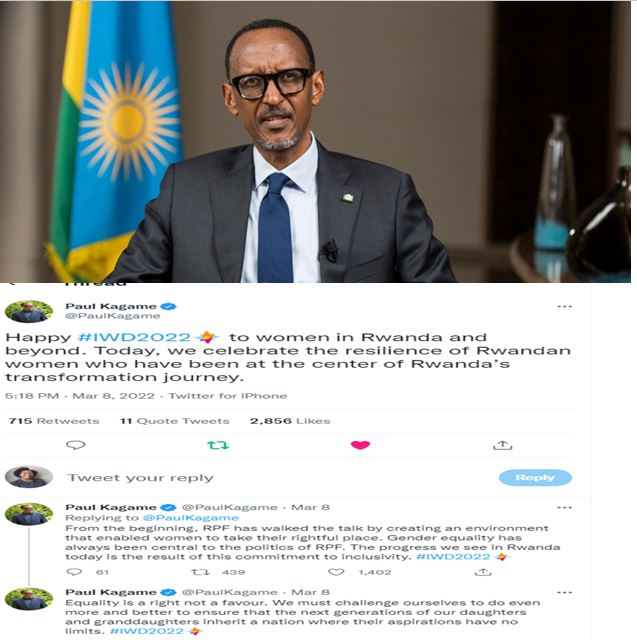Image resolution: width=637 pixels, height=644 pixels.
Task: Open more options on Equality reply tweet
Action: 564,592
